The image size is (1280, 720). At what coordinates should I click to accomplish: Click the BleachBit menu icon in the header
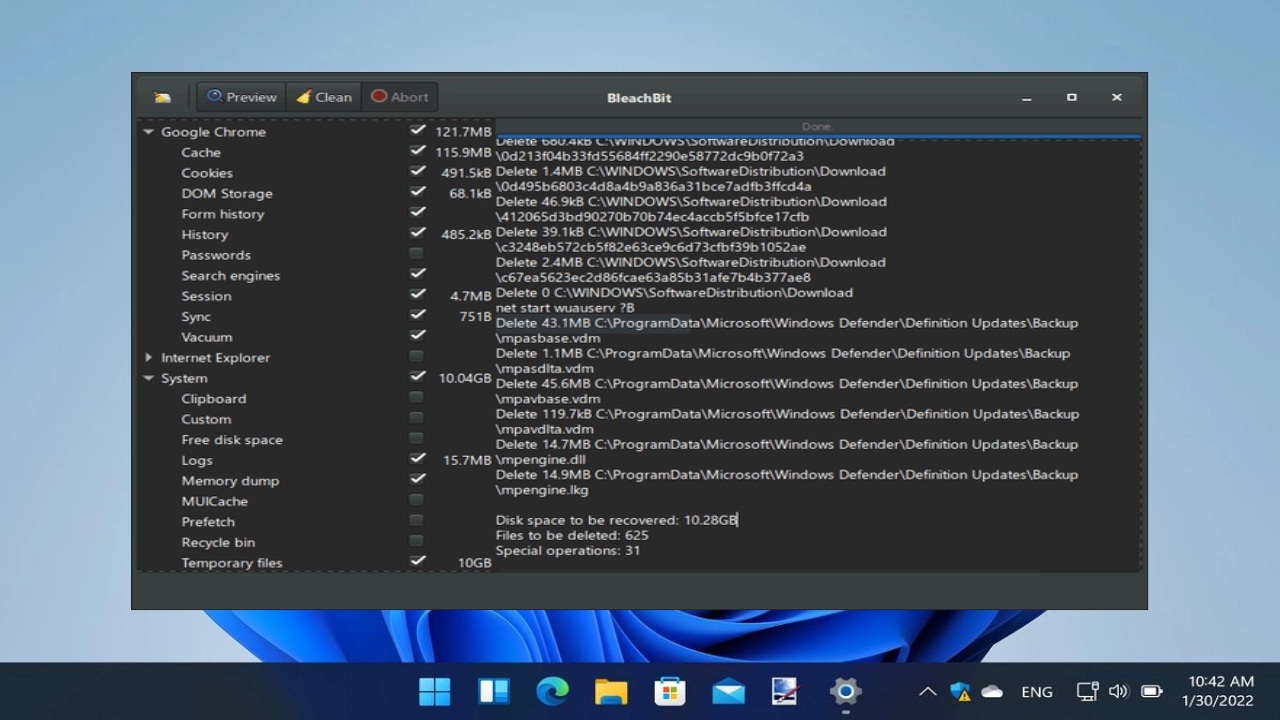[162, 97]
